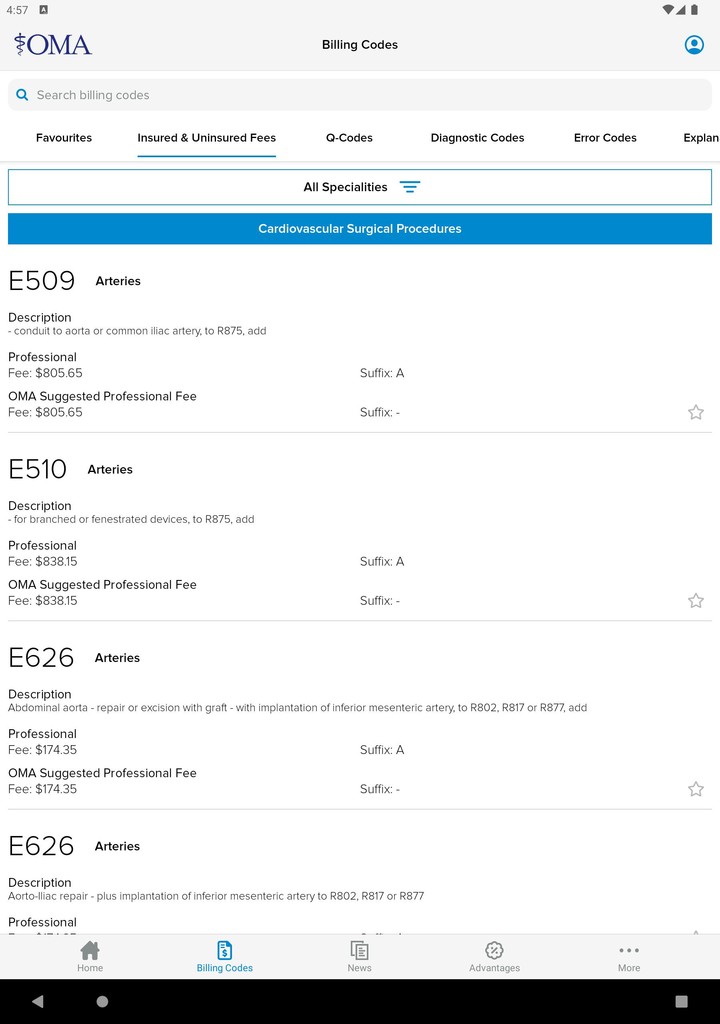Select the Billing Codes navigation icon
This screenshot has height=1024, width=720.
225,950
